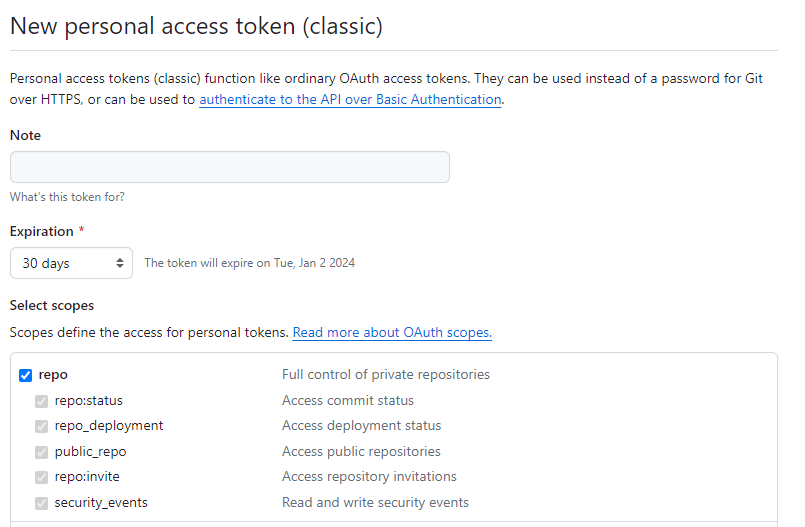Image resolution: width=805 pixels, height=527 pixels.
Task: Open the authenticate to the API over Basic Authentication link
Action: click(350, 99)
